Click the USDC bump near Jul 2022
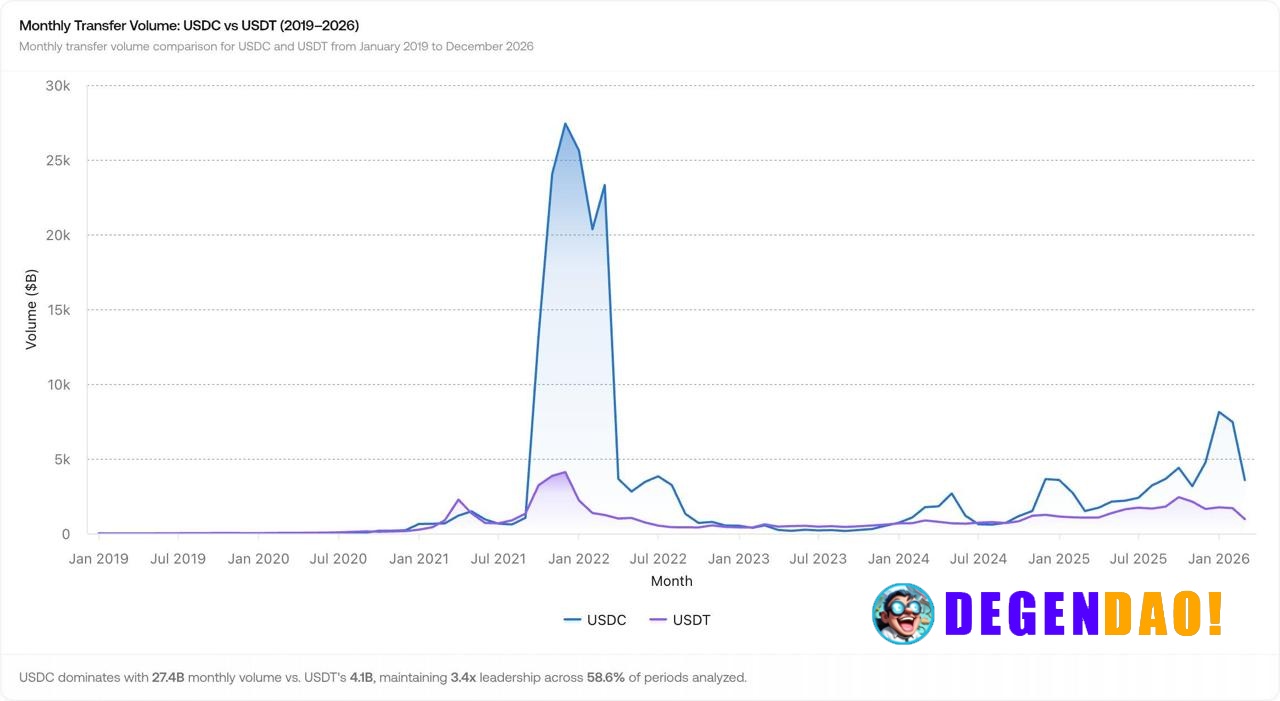This screenshot has height=701, width=1280. (659, 477)
